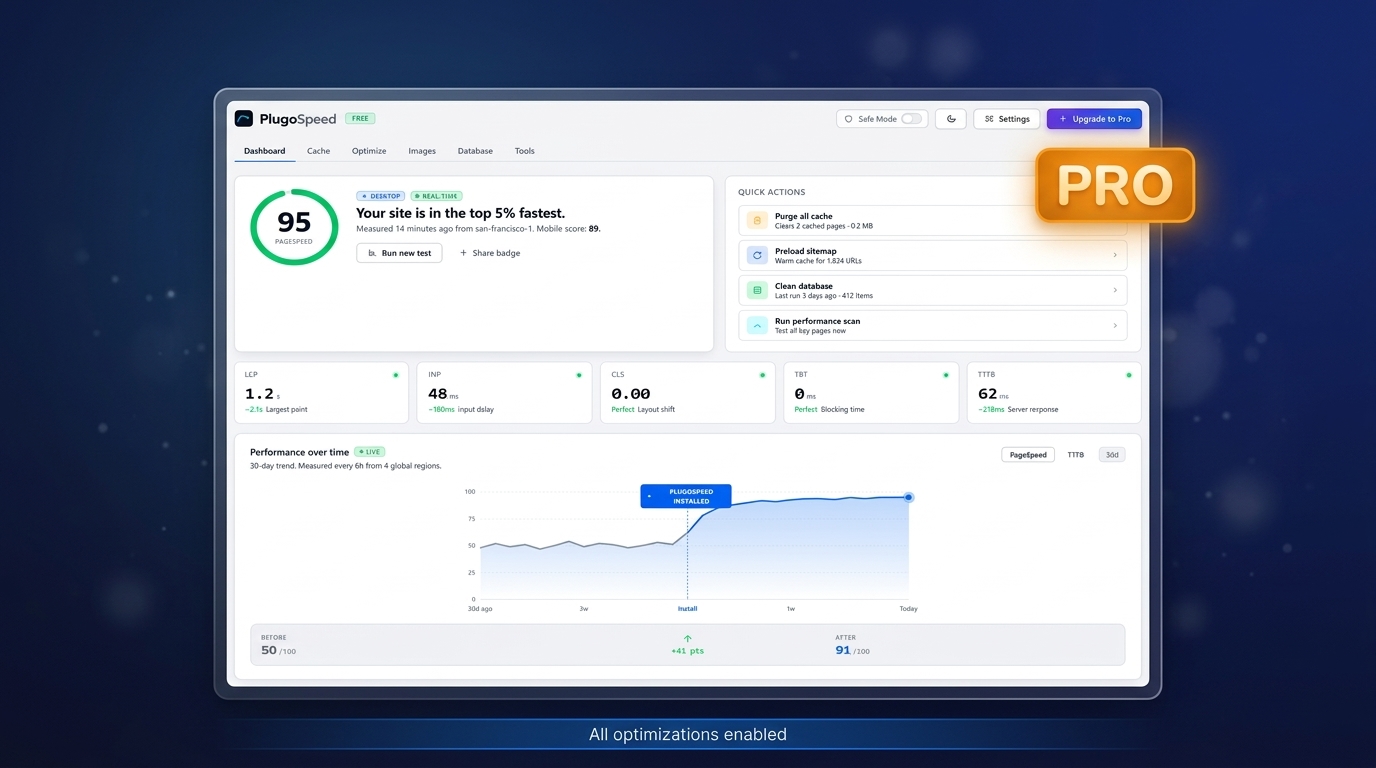Select the PageSpeed chart metric toggle
This screenshot has height=768, width=1376.
coord(1028,455)
